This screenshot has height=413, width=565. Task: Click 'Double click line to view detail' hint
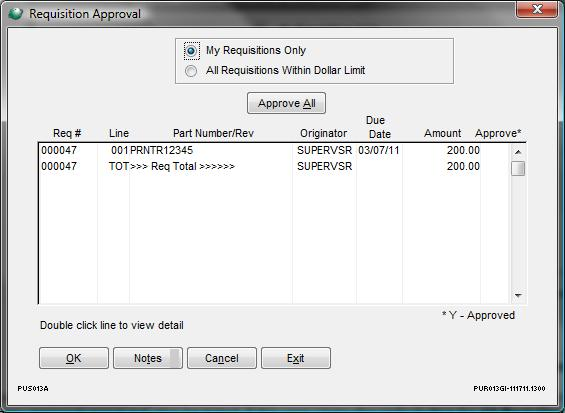112,325
